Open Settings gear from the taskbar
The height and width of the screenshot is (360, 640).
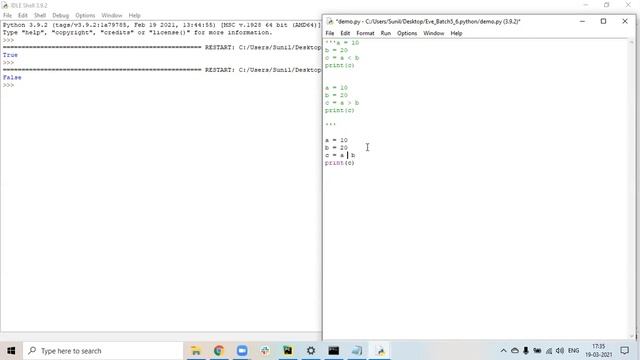coord(311,351)
